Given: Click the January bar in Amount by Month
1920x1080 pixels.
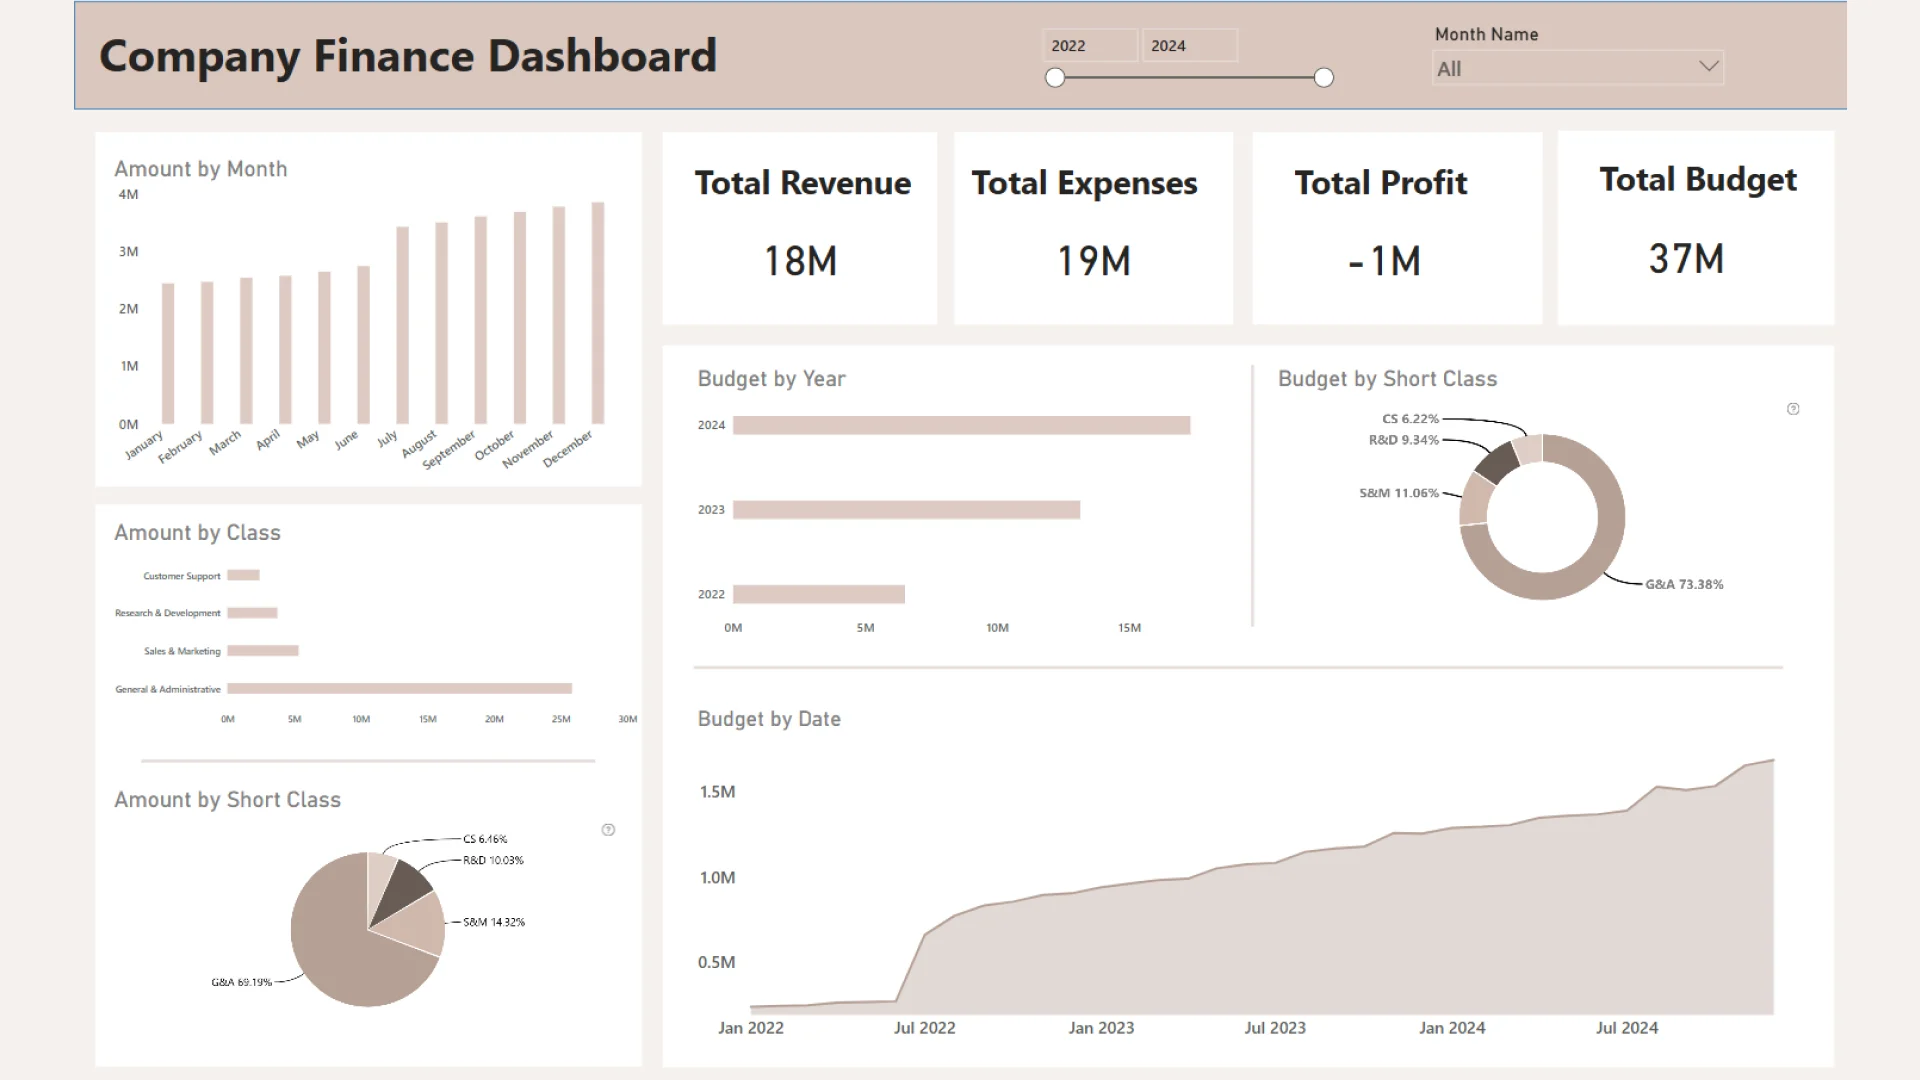Looking at the screenshot, I should [168, 353].
